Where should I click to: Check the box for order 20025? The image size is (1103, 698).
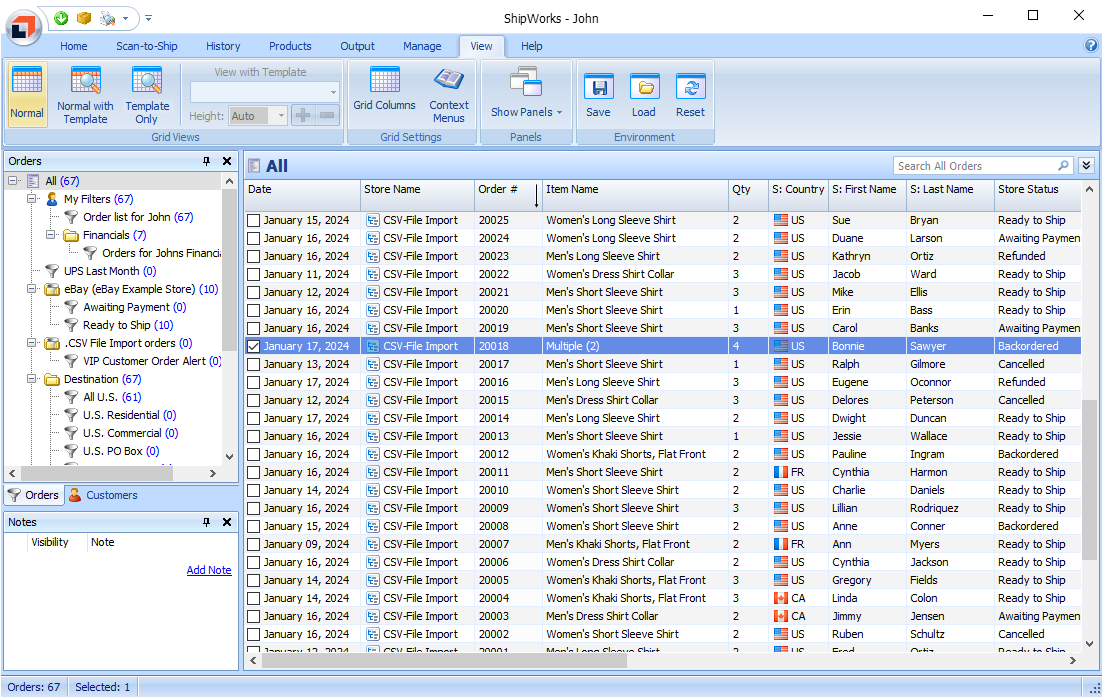point(254,220)
